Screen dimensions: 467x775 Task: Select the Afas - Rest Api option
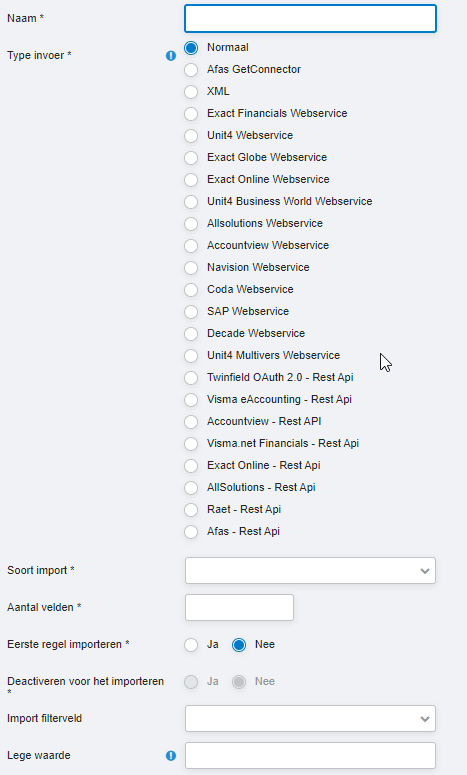pos(191,532)
